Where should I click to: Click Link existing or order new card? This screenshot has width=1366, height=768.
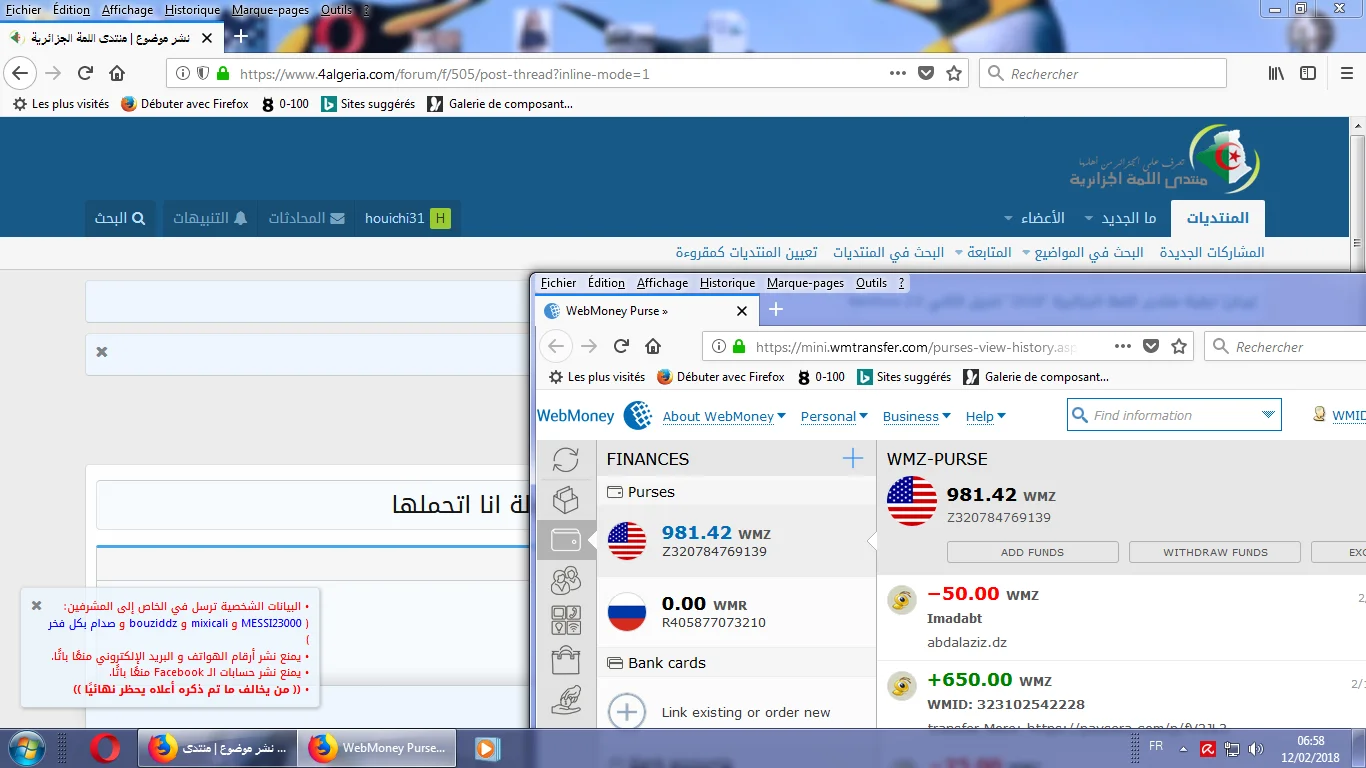(745, 712)
